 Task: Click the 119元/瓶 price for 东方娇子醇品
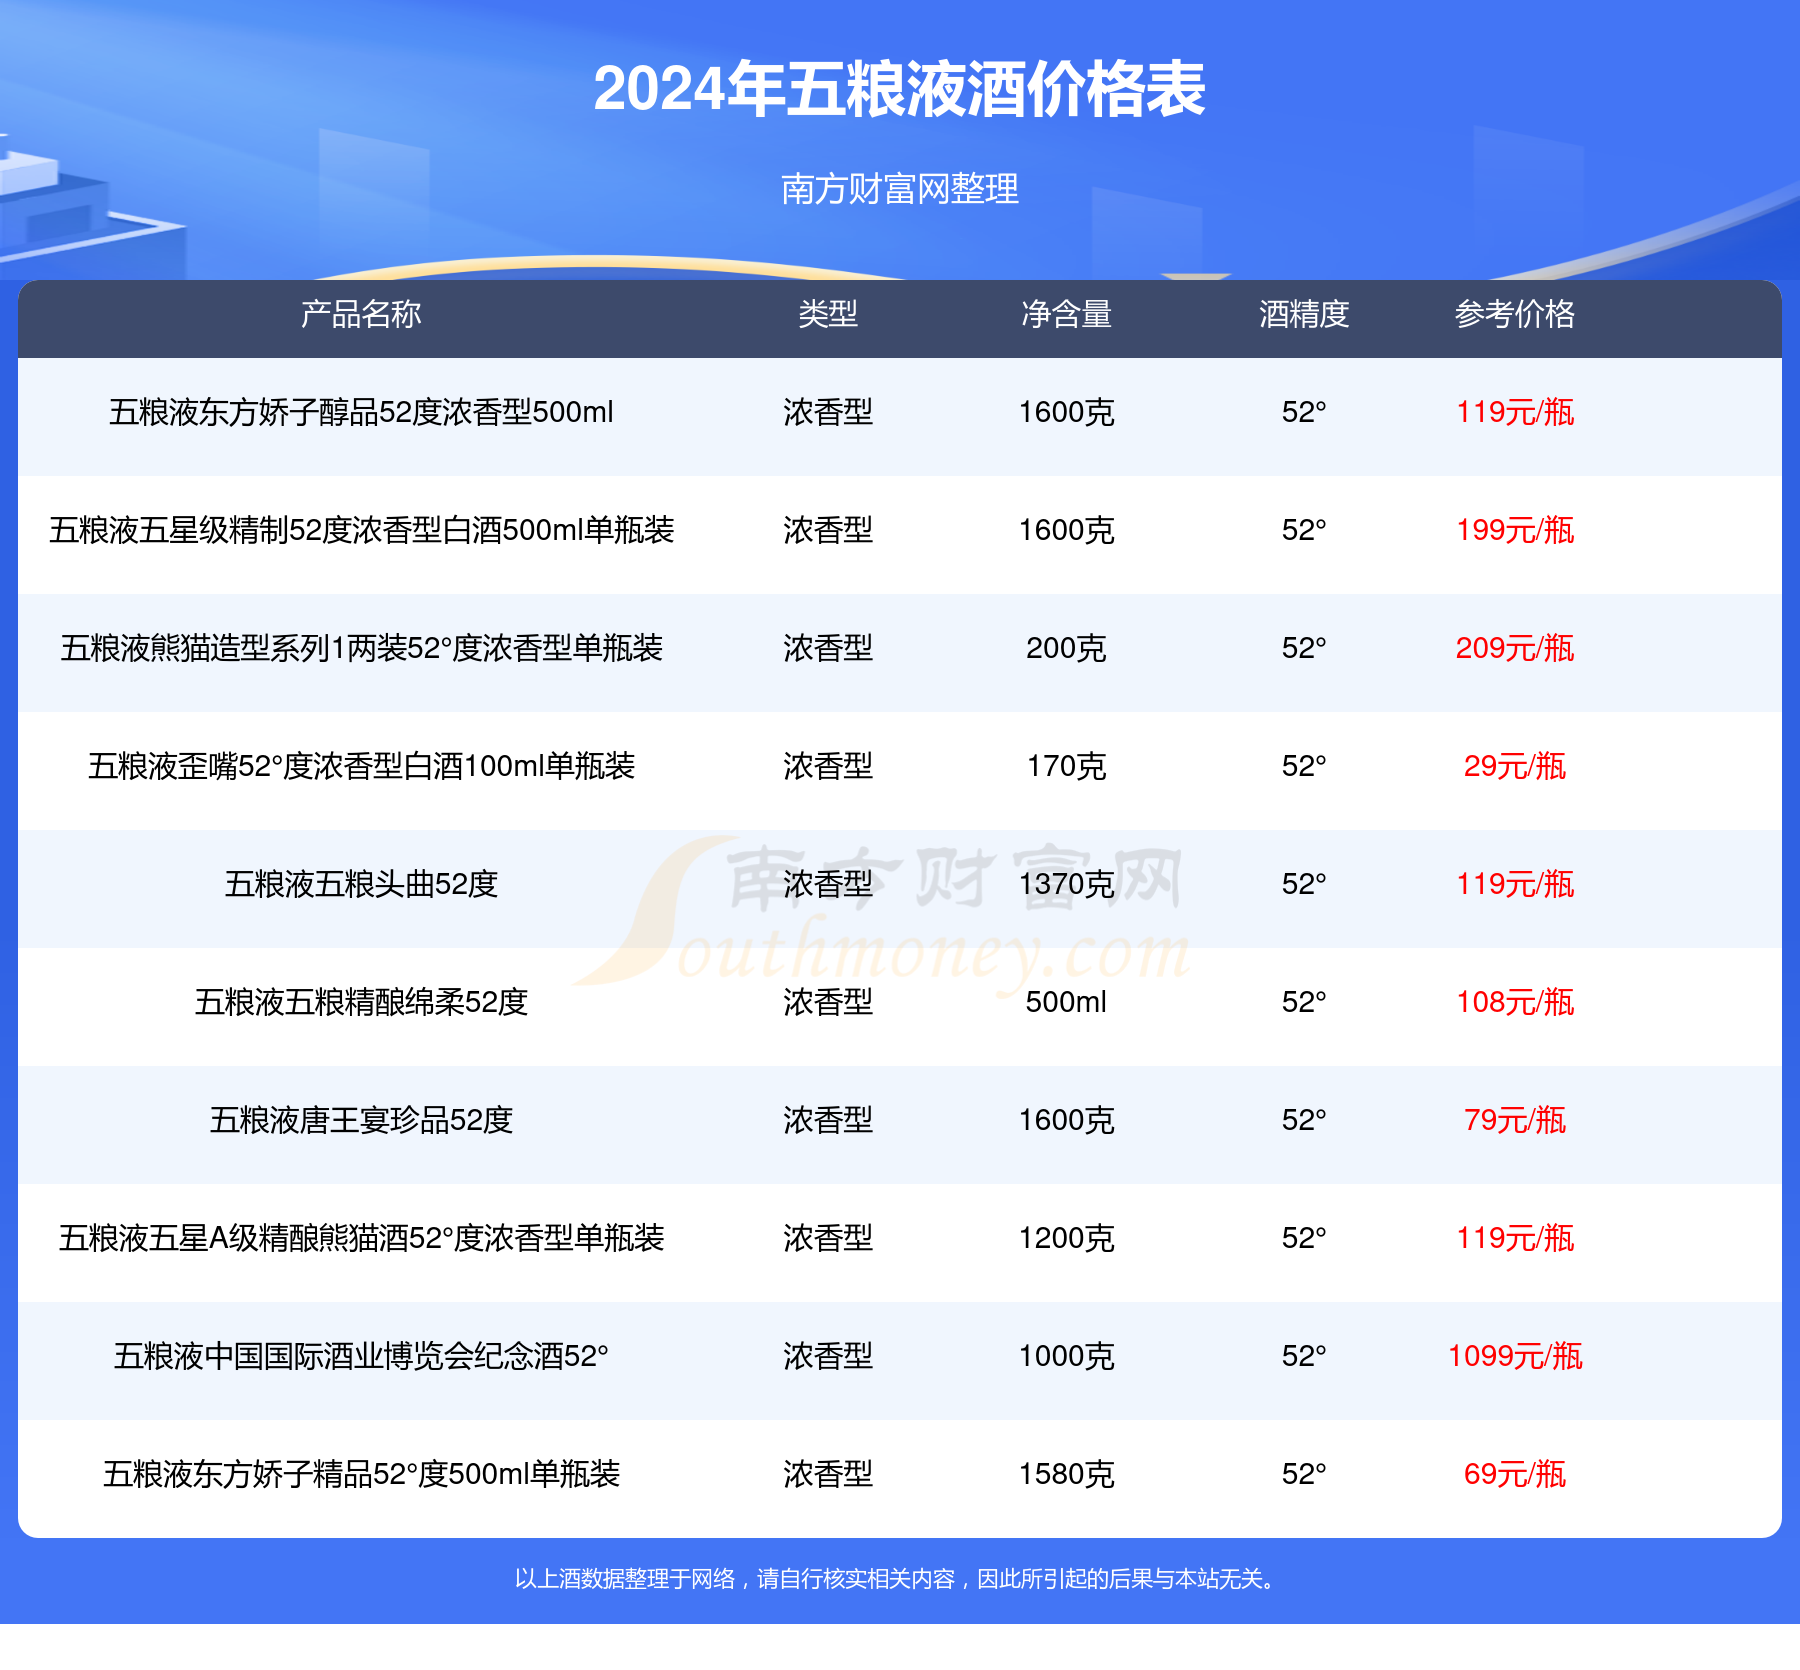tap(1515, 412)
